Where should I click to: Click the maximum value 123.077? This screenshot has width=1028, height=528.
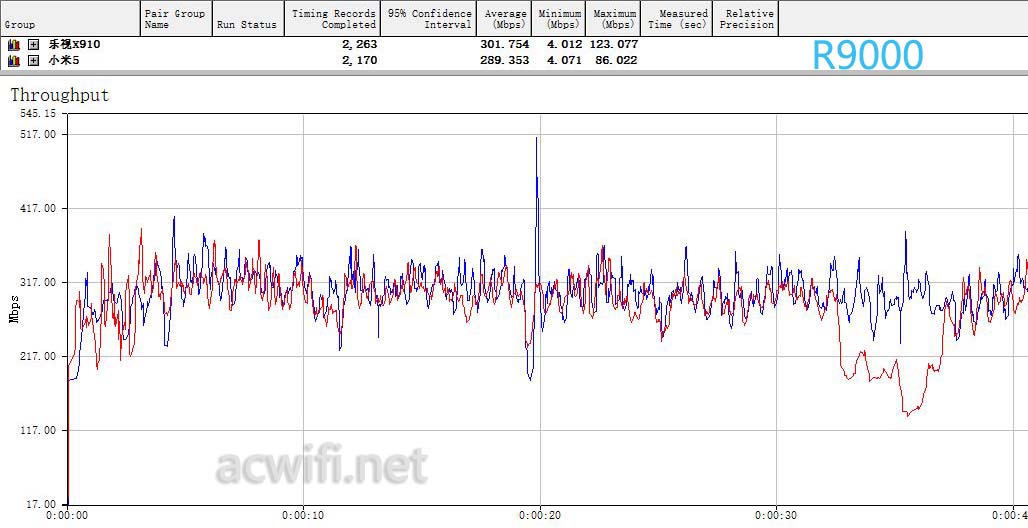pos(616,45)
